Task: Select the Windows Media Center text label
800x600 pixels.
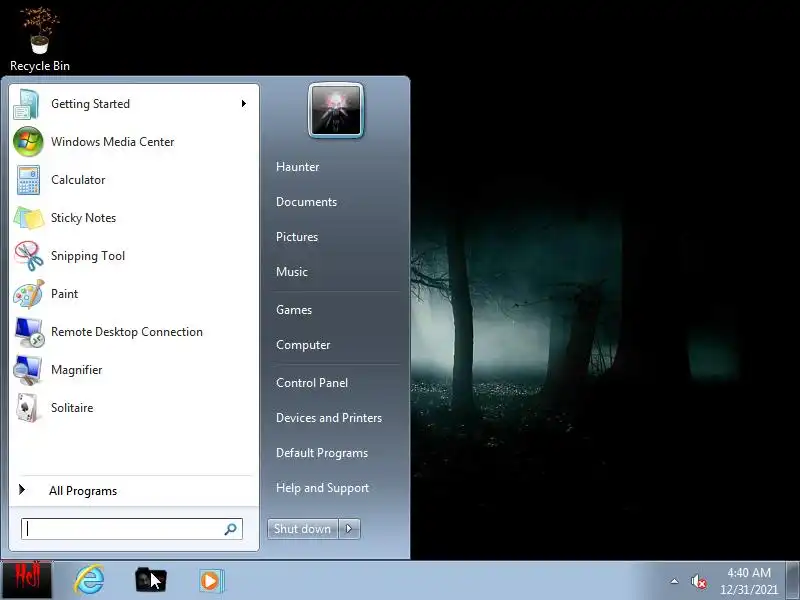Action: [x=113, y=142]
